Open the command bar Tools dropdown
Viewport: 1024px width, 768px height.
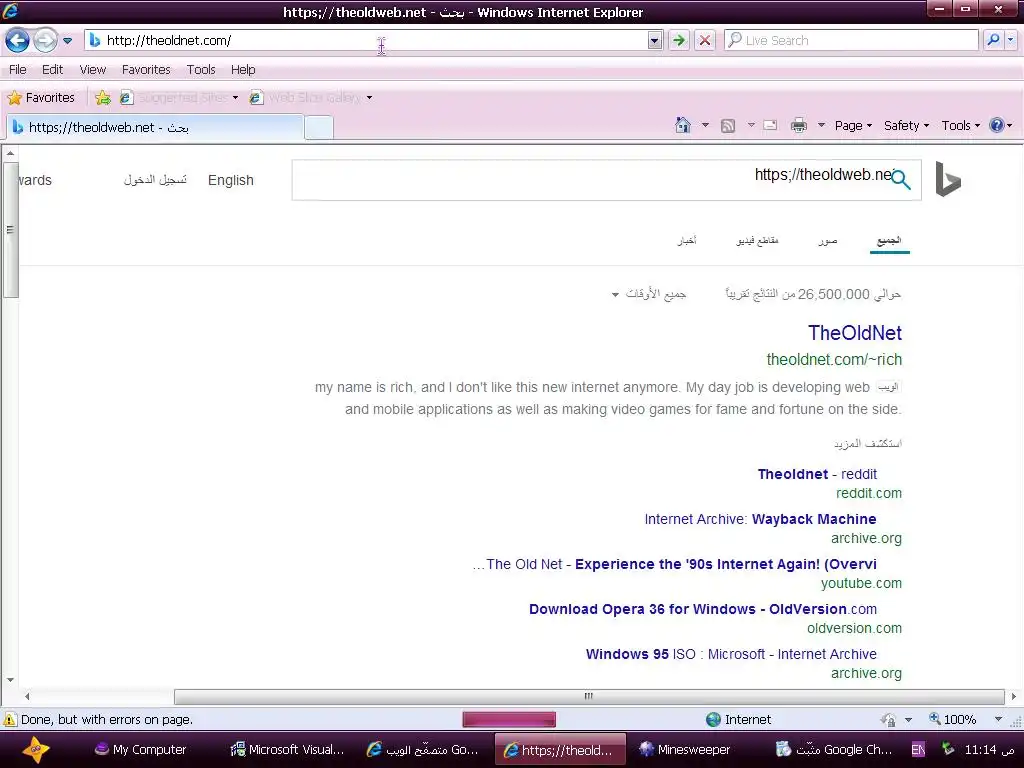pyautogui.click(x=961, y=125)
